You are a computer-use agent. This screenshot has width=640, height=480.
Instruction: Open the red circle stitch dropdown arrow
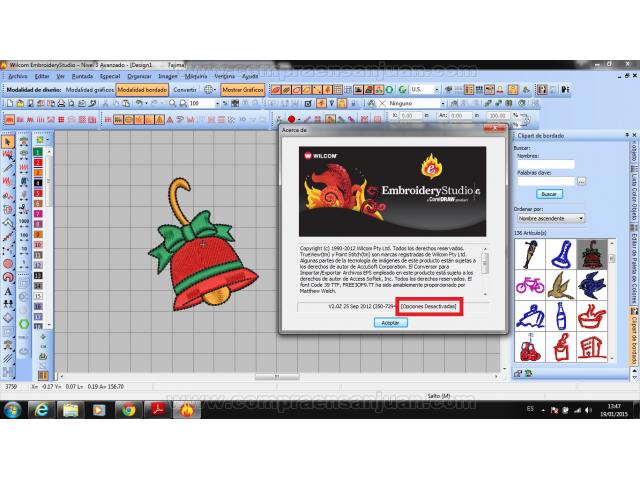pyautogui.click(x=299, y=120)
